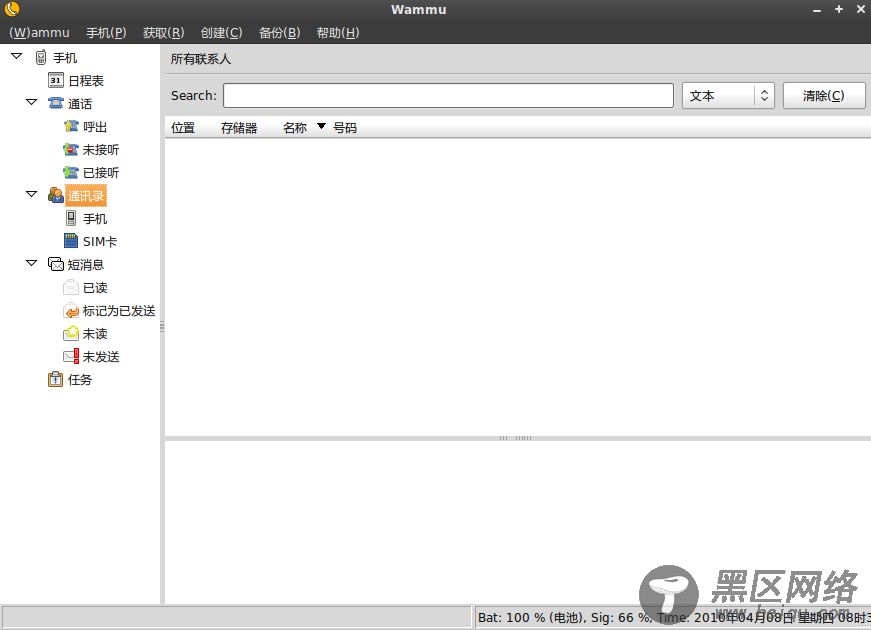Click the sent message icon beside 标记为已发送

[71, 311]
